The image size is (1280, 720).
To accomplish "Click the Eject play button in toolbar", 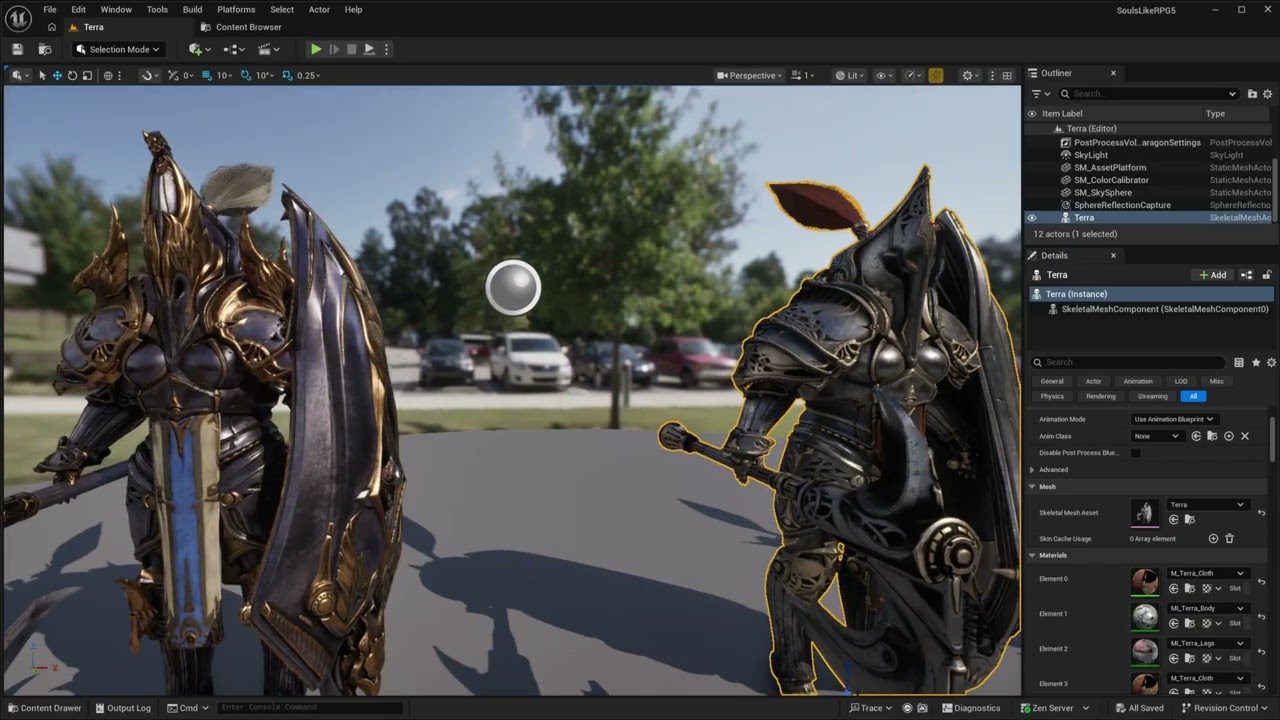I will tap(369, 49).
